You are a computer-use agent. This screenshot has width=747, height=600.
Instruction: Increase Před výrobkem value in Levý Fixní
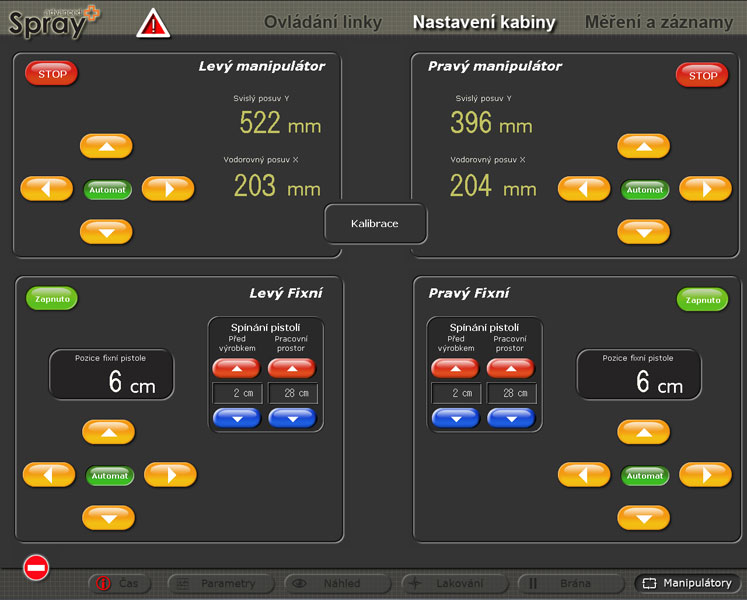pyautogui.click(x=235, y=368)
